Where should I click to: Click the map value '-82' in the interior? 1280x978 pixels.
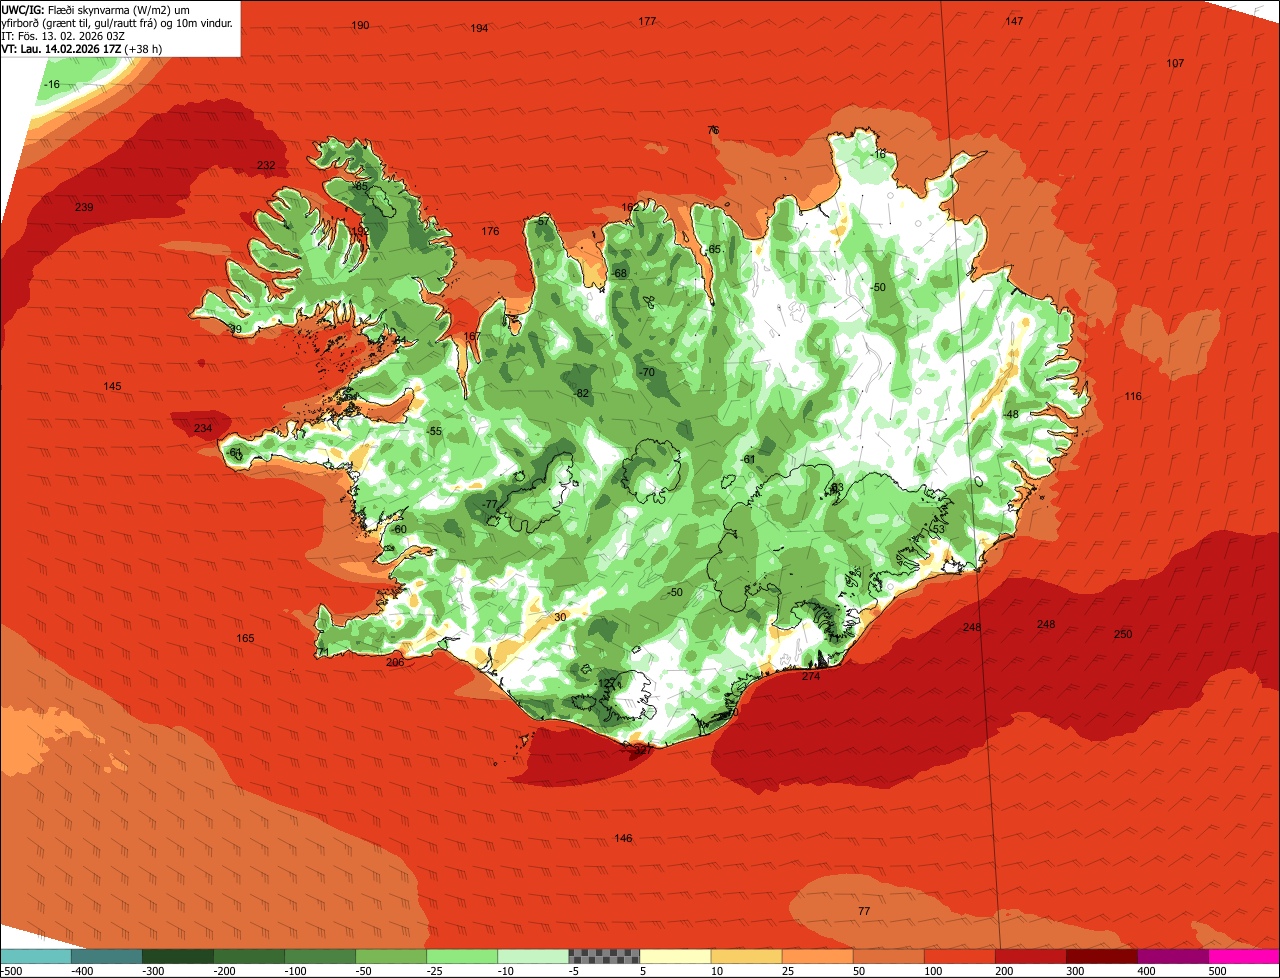(581, 393)
